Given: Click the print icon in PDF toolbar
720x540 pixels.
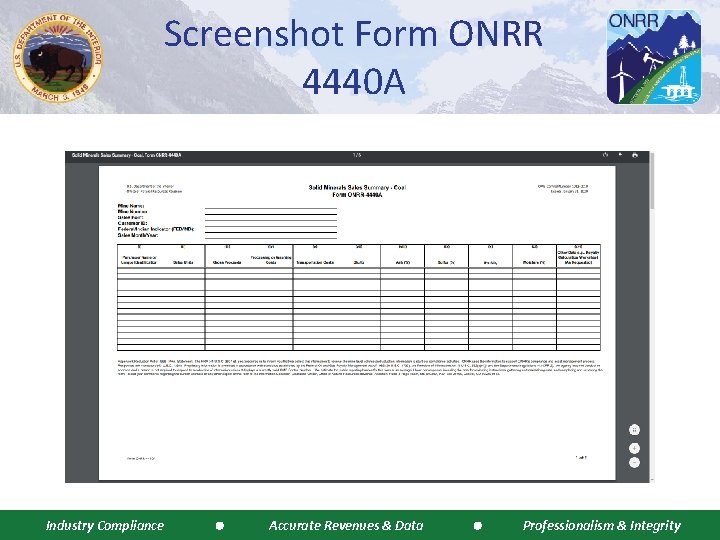Looking at the screenshot, I should point(635,155).
